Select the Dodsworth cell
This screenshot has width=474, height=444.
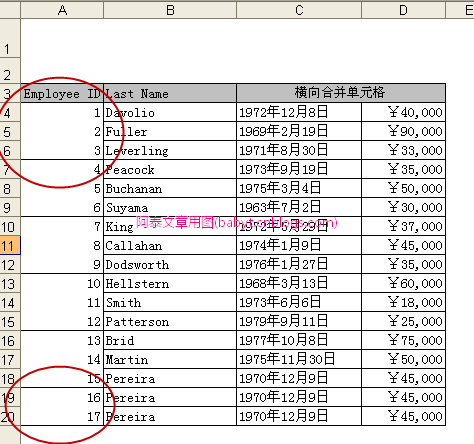[x=170, y=264]
